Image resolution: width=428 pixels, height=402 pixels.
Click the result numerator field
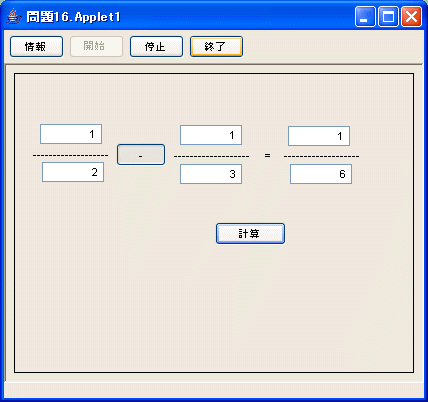pos(319,136)
